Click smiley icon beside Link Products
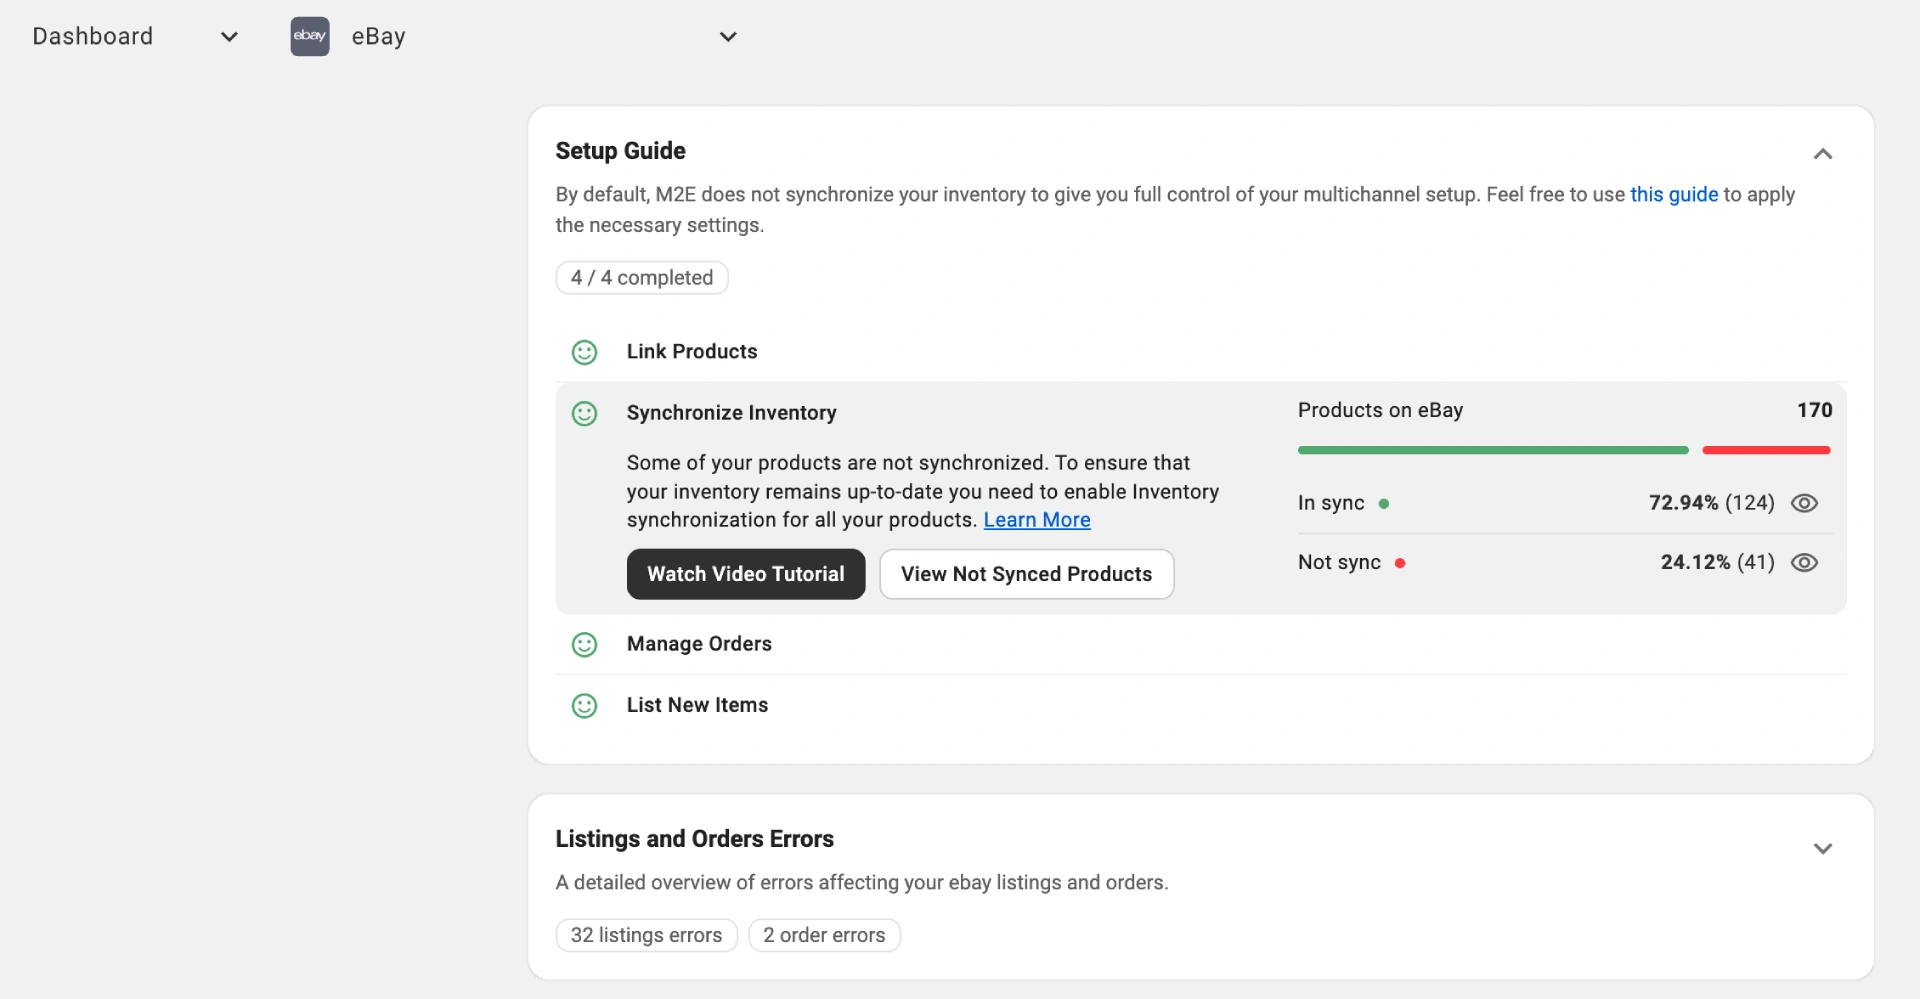Screen dimensions: 1920x999 pos(584,352)
